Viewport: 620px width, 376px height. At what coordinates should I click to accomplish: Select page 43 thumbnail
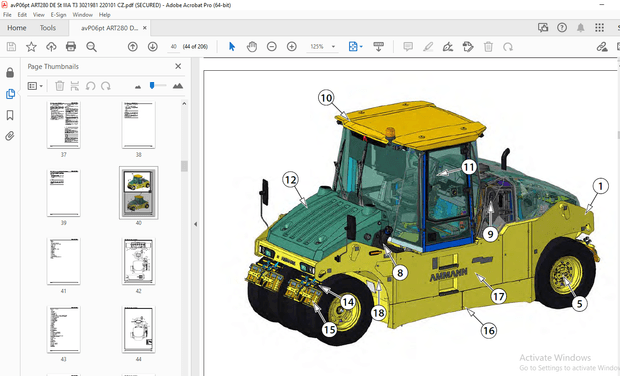64,329
